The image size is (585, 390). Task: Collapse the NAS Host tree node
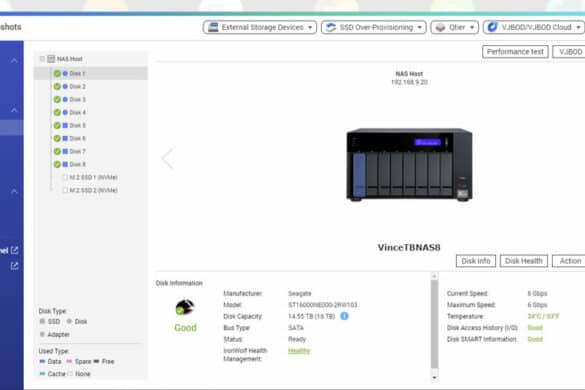pyautogui.click(x=42, y=59)
